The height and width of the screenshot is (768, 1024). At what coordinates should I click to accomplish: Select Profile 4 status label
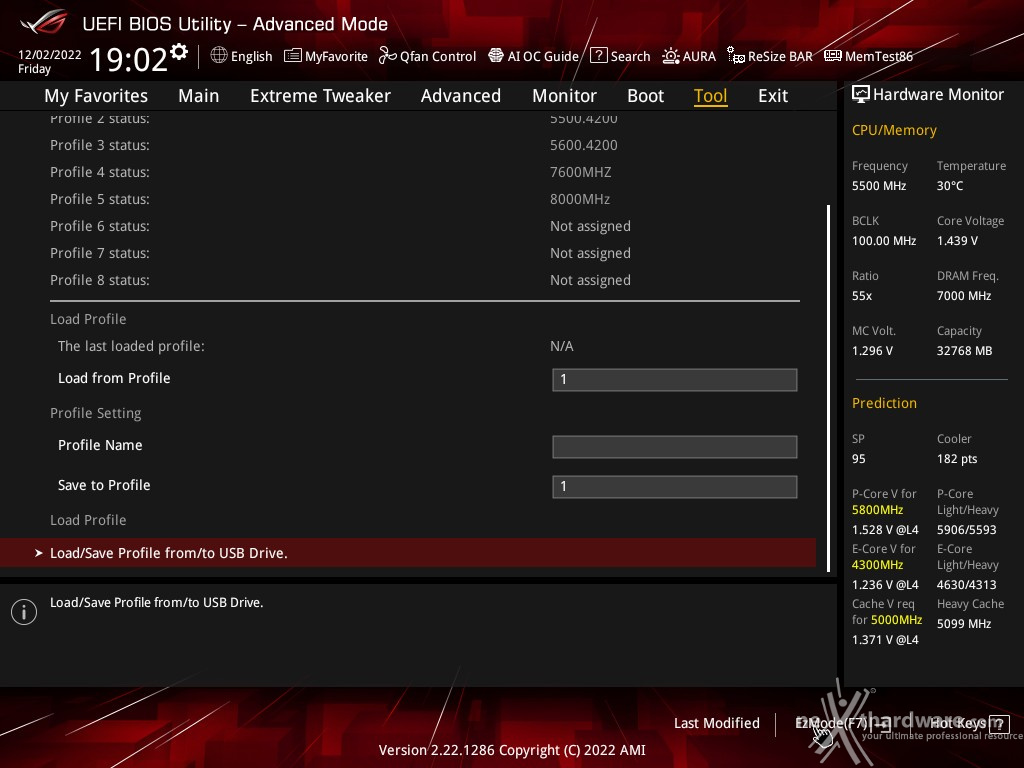pyautogui.click(x=100, y=172)
